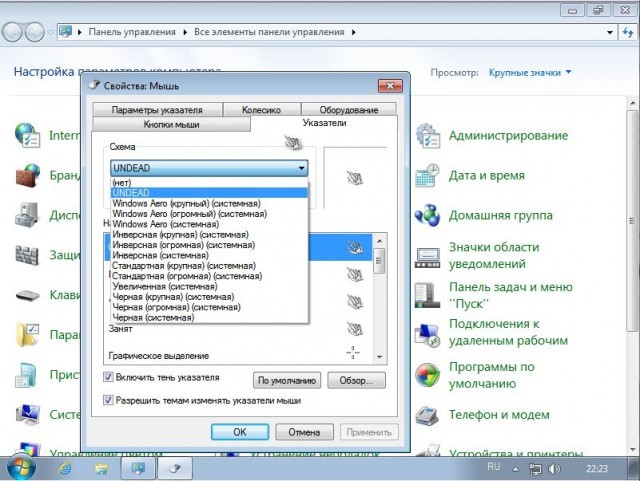This screenshot has height=481, width=640.
Task: Click По умолчанию button
Action: pyautogui.click(x=287, y=381)
